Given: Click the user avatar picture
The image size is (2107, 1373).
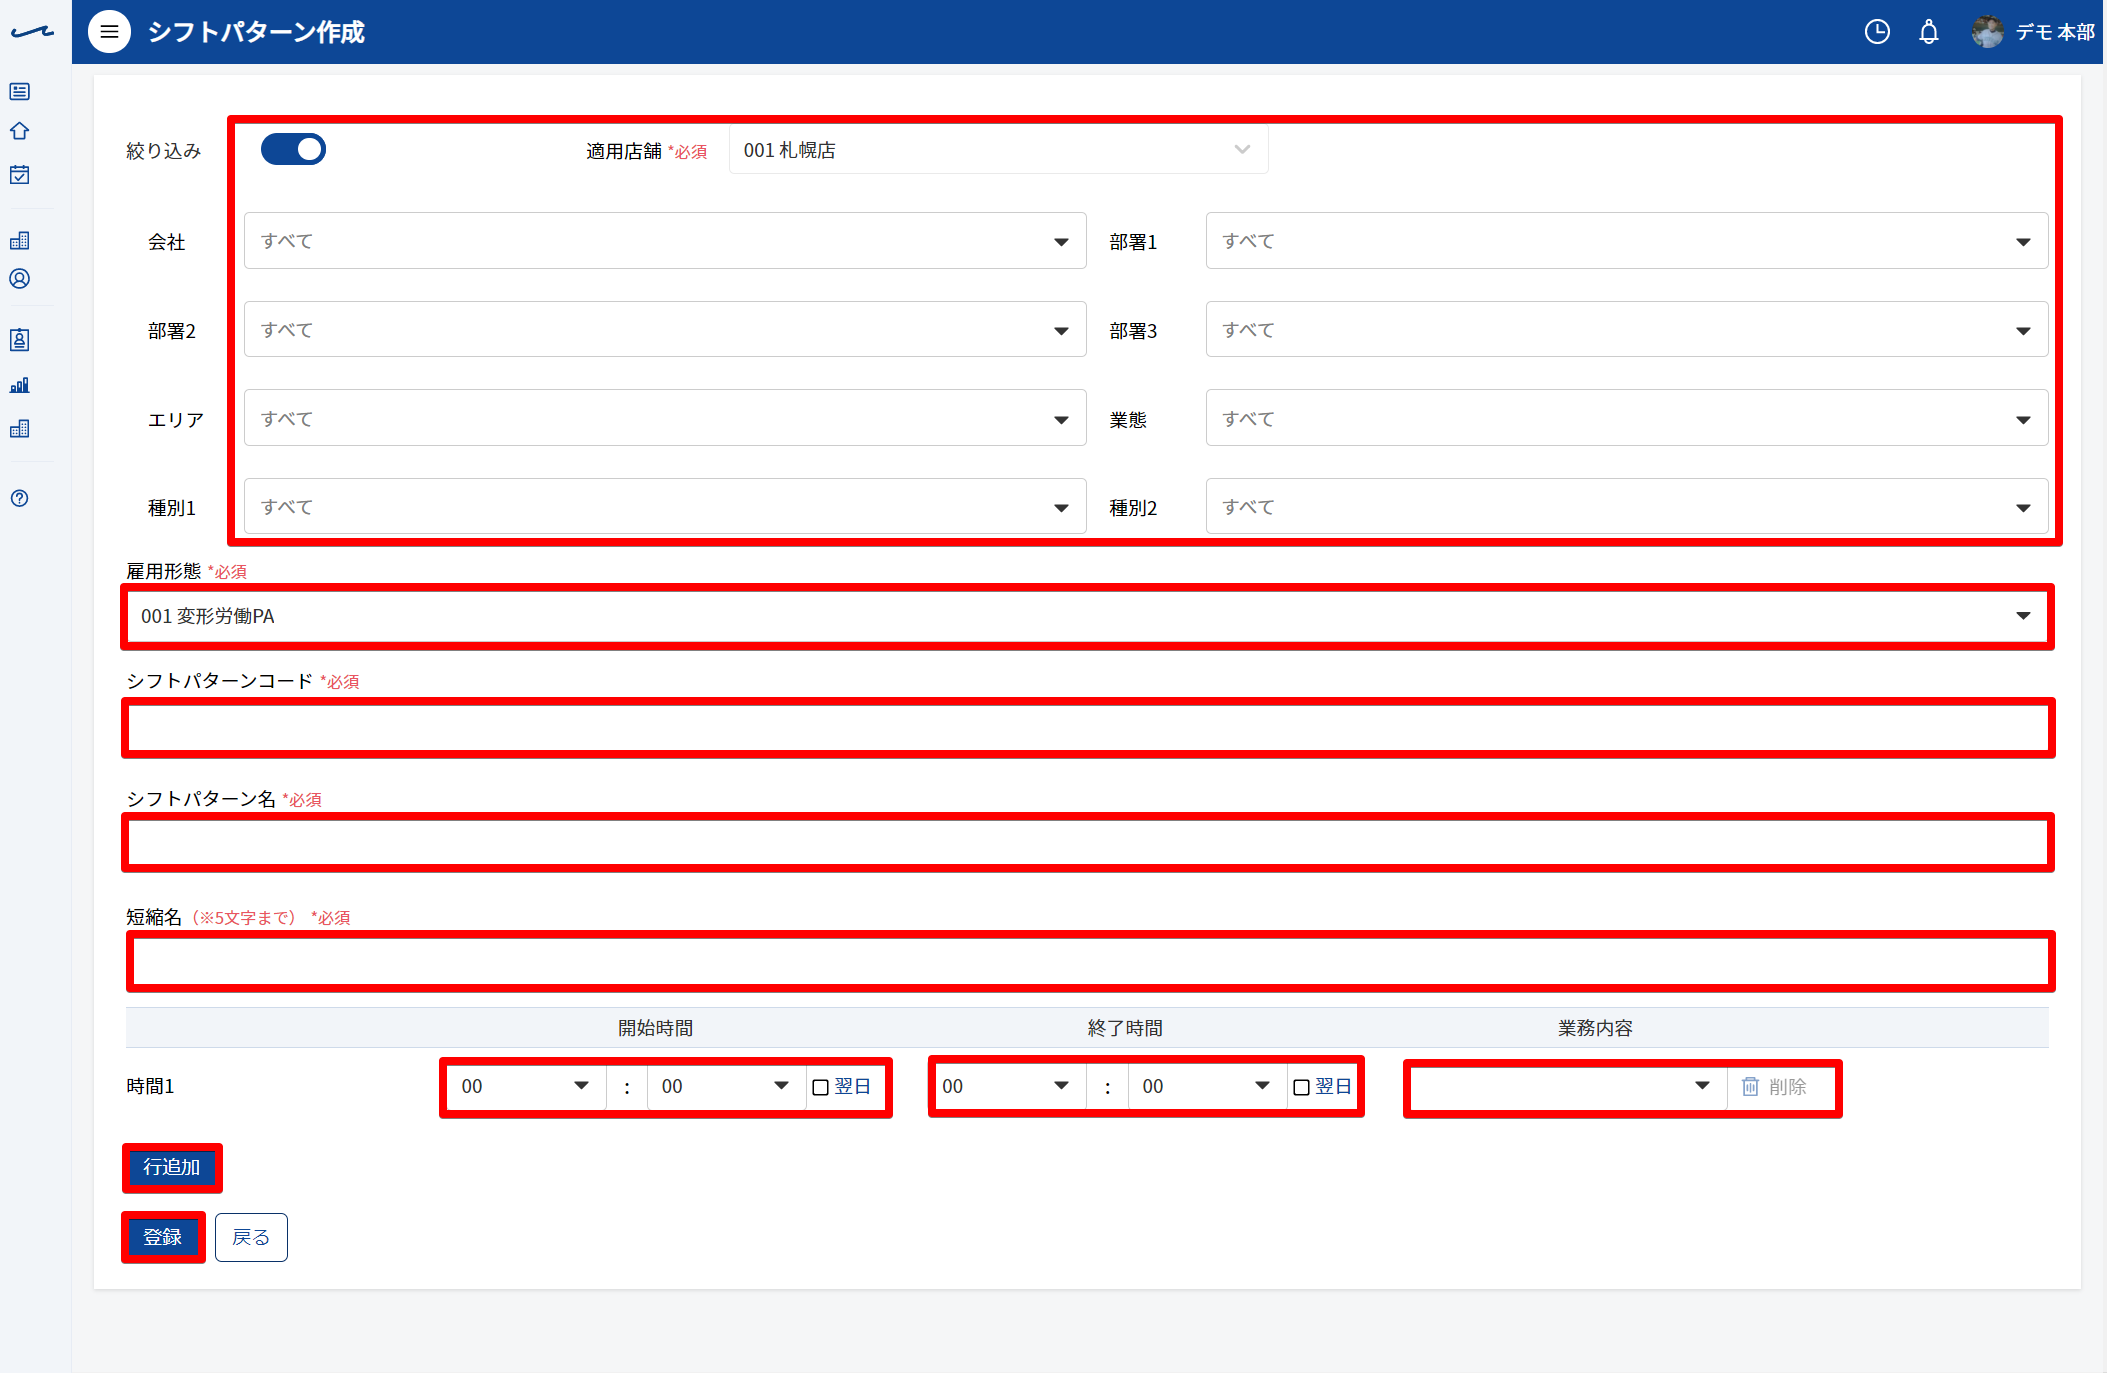Looking at the screenshot, I should tap(1987, 32).
